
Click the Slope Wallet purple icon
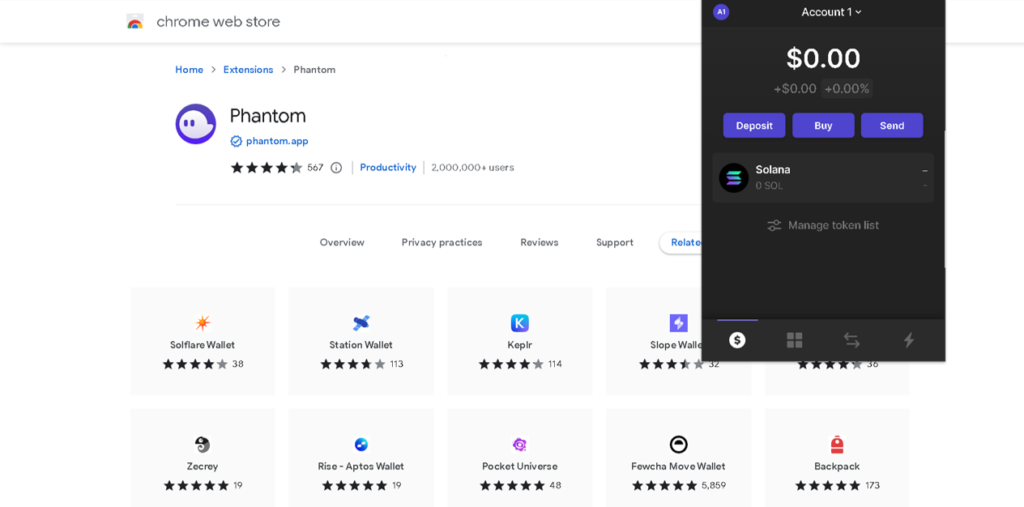pyautogui.click(x=679, y=323)
